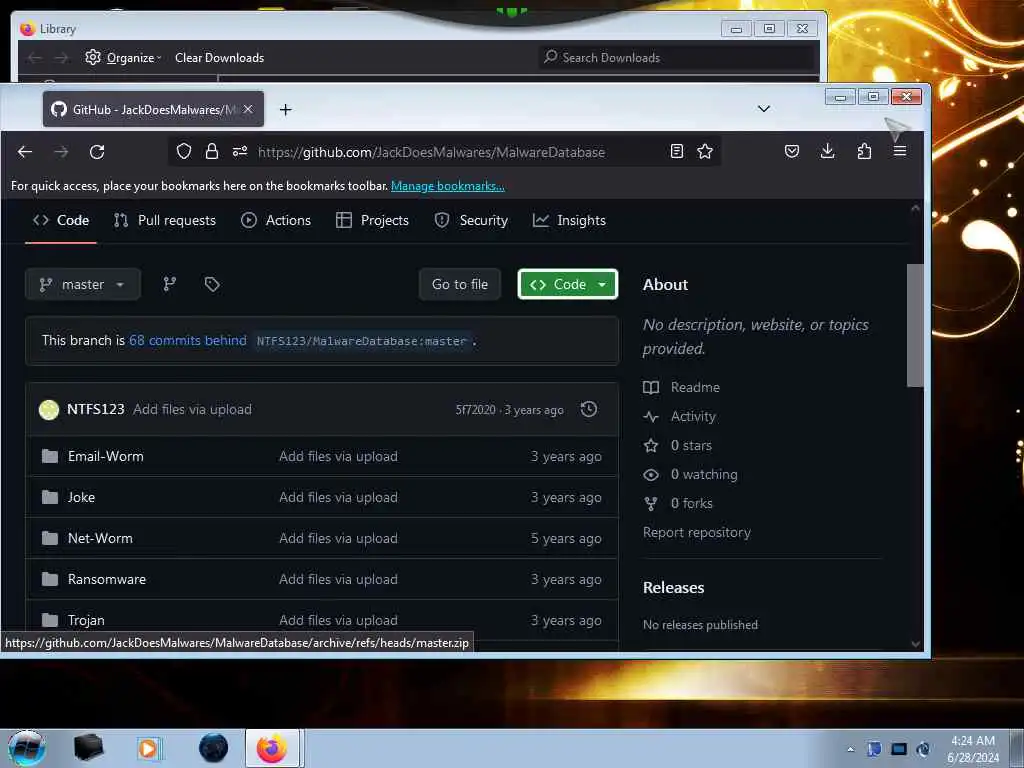Click the page scrollbar down arrow
Viewport: 1024px width, 768px height.
coord(915,645)
